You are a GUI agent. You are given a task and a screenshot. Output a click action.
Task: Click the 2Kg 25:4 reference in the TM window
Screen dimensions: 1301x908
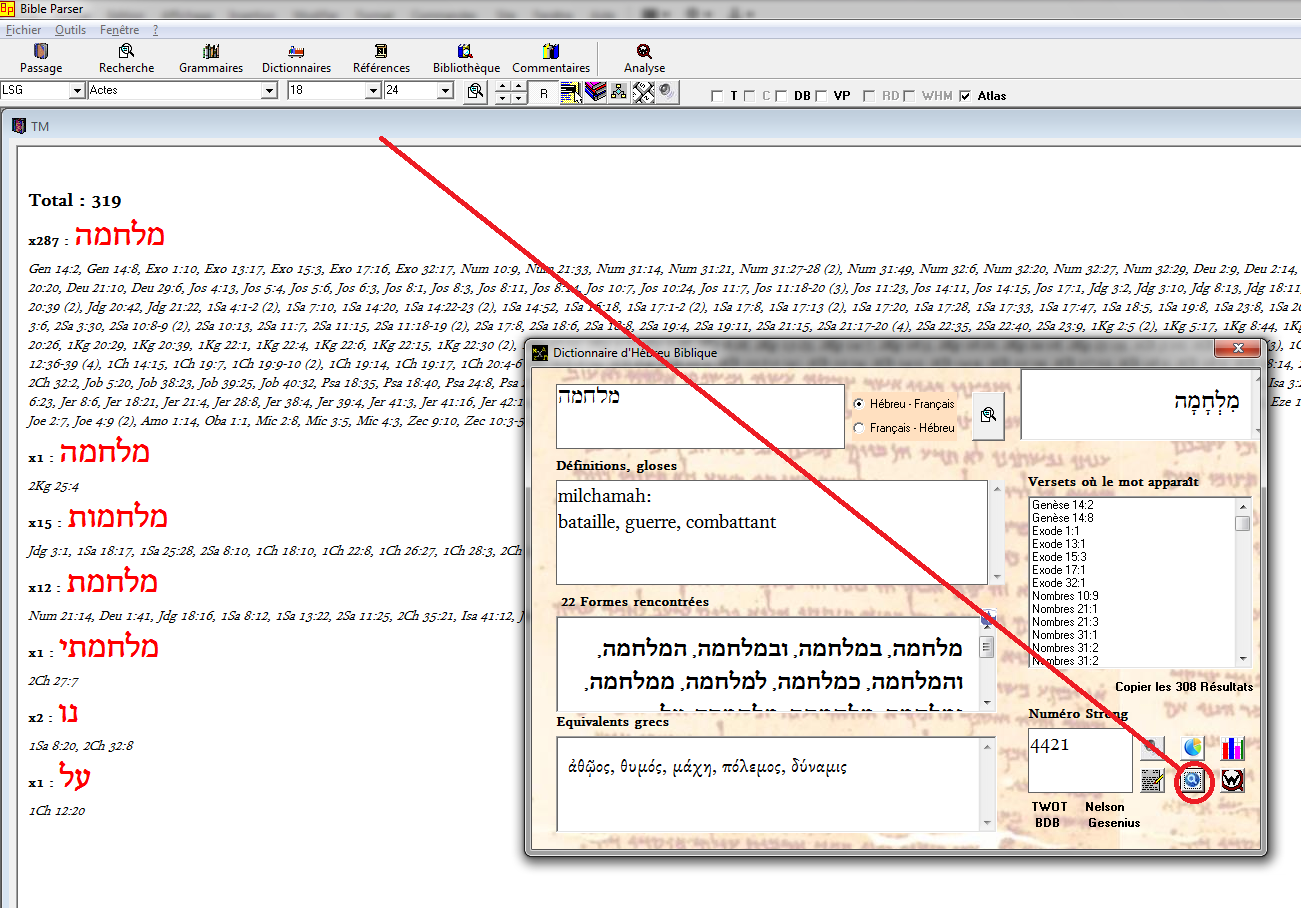(54, 486)
